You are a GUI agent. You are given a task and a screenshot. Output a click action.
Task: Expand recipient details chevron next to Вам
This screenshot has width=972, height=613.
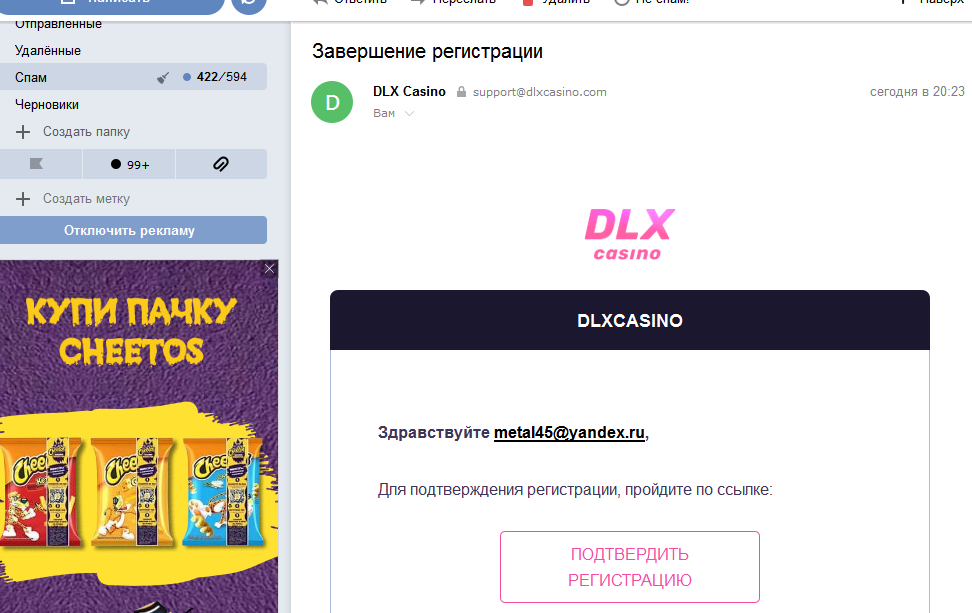click(x=409, y=113)
